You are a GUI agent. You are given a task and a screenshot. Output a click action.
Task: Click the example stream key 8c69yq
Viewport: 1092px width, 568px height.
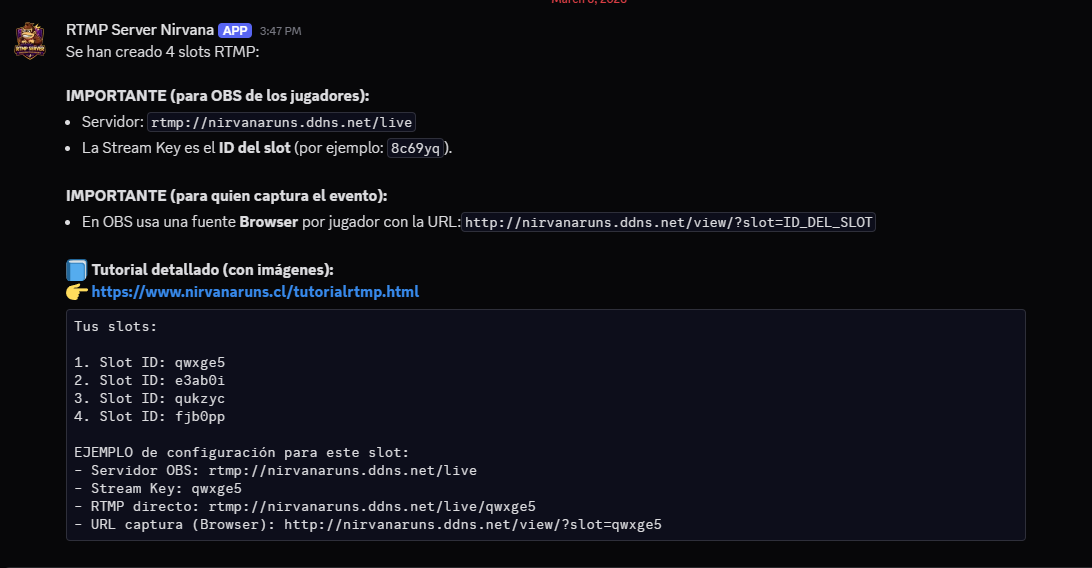(415, 148)
